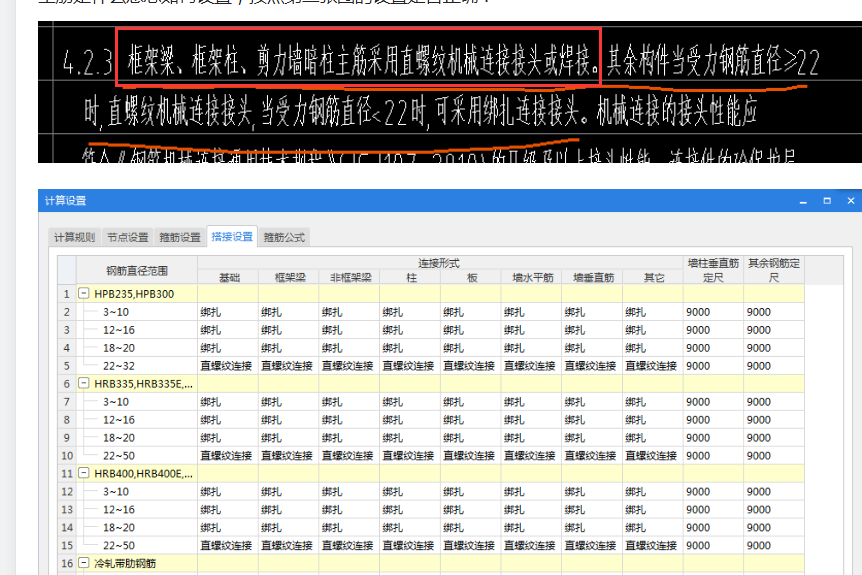Collapse the HPB235,HPB300 group
Viewport: 862px width, 575px height.
(x=84, y=294)
